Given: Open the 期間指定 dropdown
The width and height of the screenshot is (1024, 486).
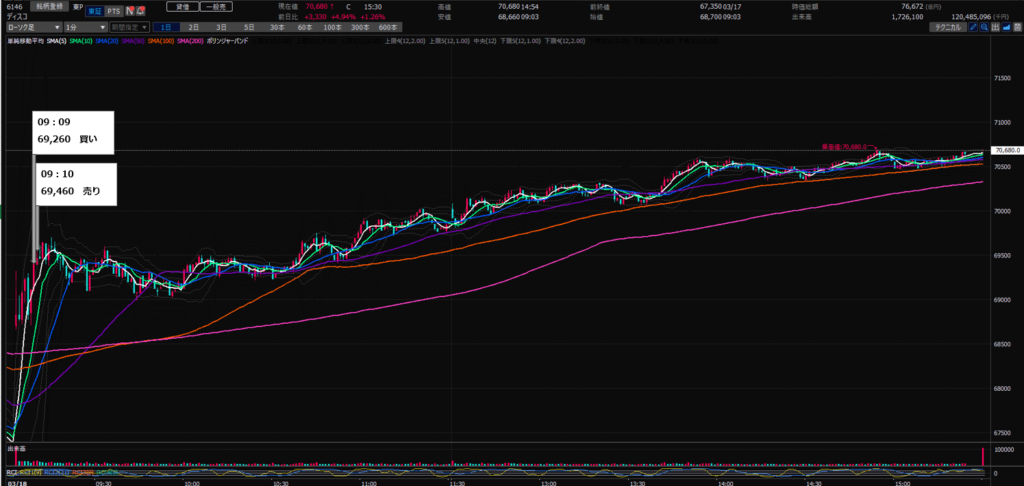Looking at the screenshot, I should point(129,27).
